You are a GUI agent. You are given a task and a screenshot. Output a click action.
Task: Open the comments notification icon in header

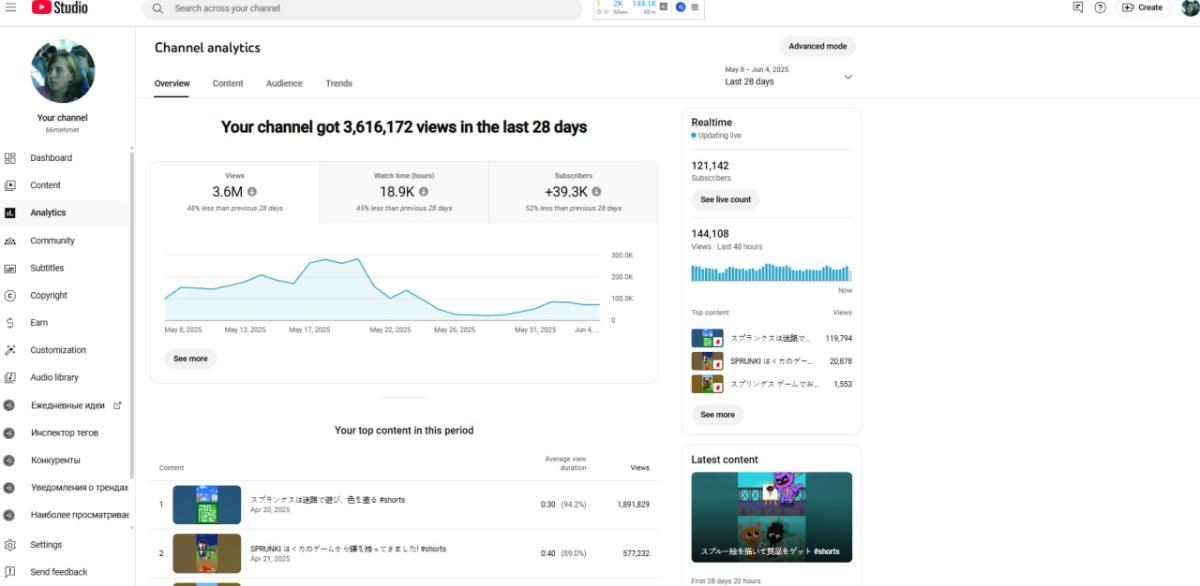coord(1078,7)
